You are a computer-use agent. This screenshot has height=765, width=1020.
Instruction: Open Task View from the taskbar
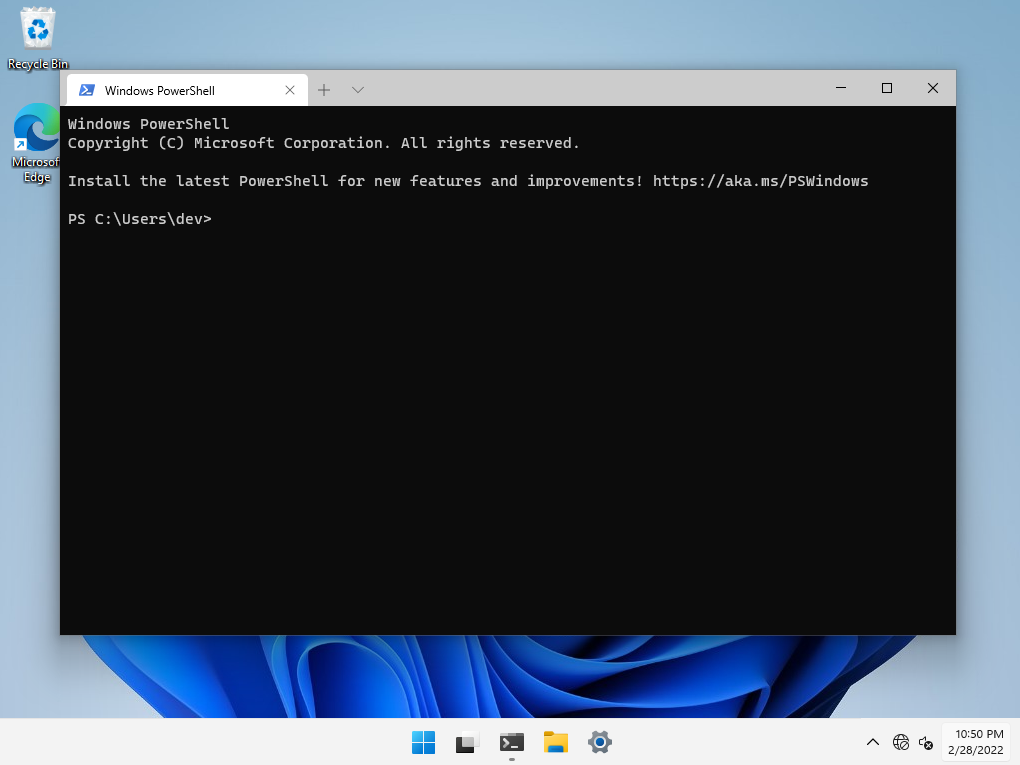[467, 742]
